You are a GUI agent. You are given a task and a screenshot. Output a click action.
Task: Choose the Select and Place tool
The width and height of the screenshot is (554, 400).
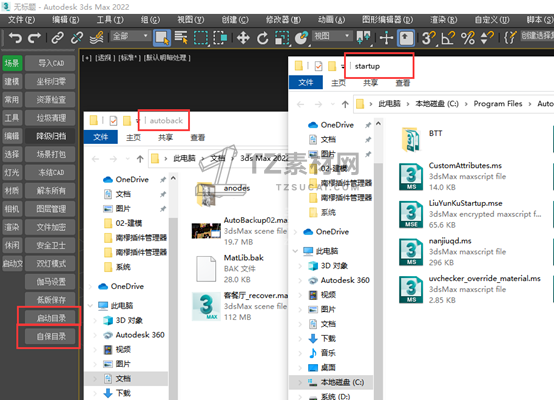click(x=301, y=37)
